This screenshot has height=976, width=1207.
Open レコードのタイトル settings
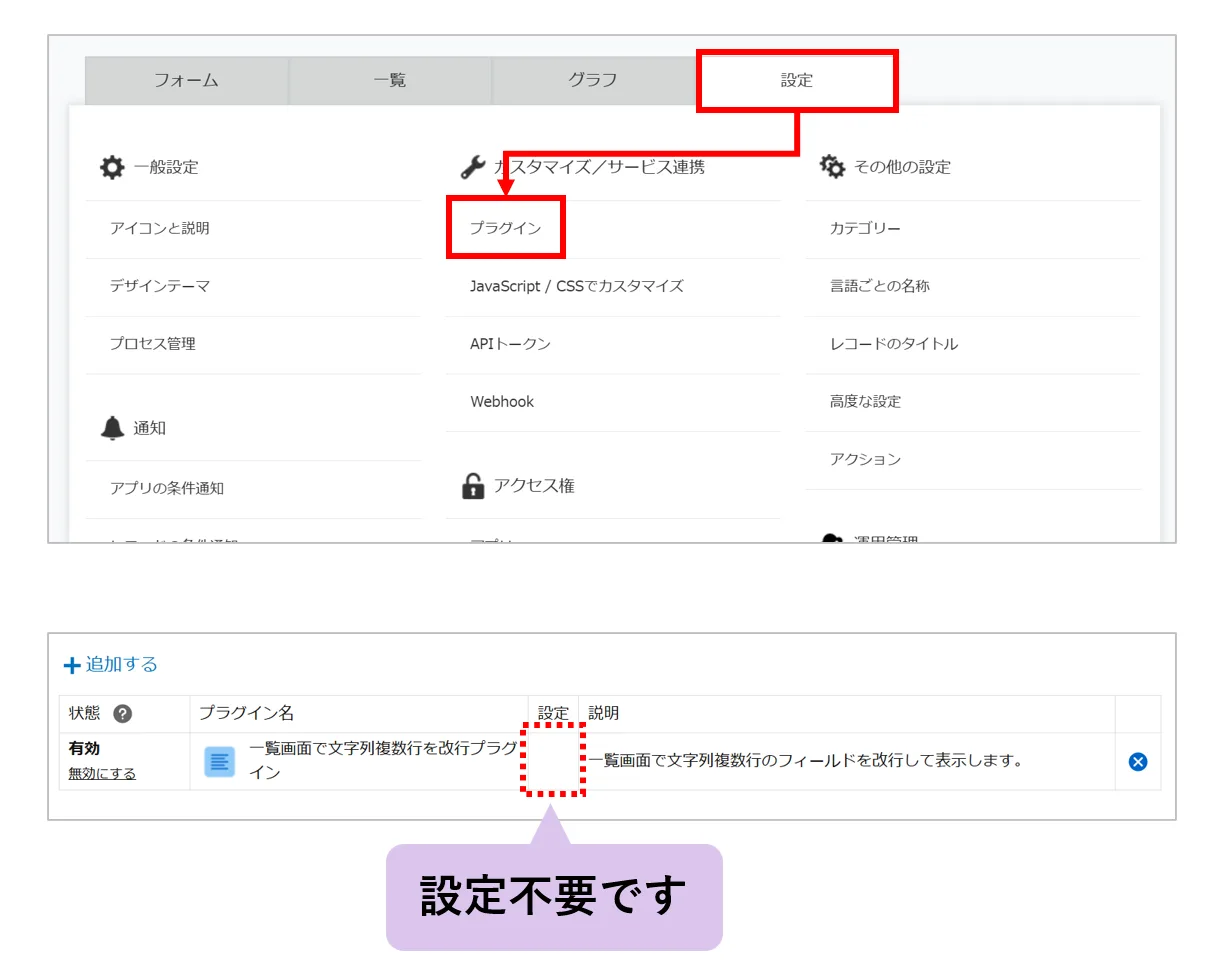tap(894, 344)
